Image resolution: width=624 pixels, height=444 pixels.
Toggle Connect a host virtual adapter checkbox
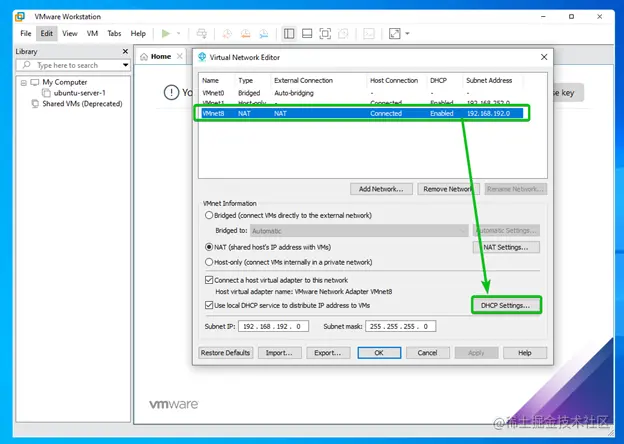click(x=209, y=280)
